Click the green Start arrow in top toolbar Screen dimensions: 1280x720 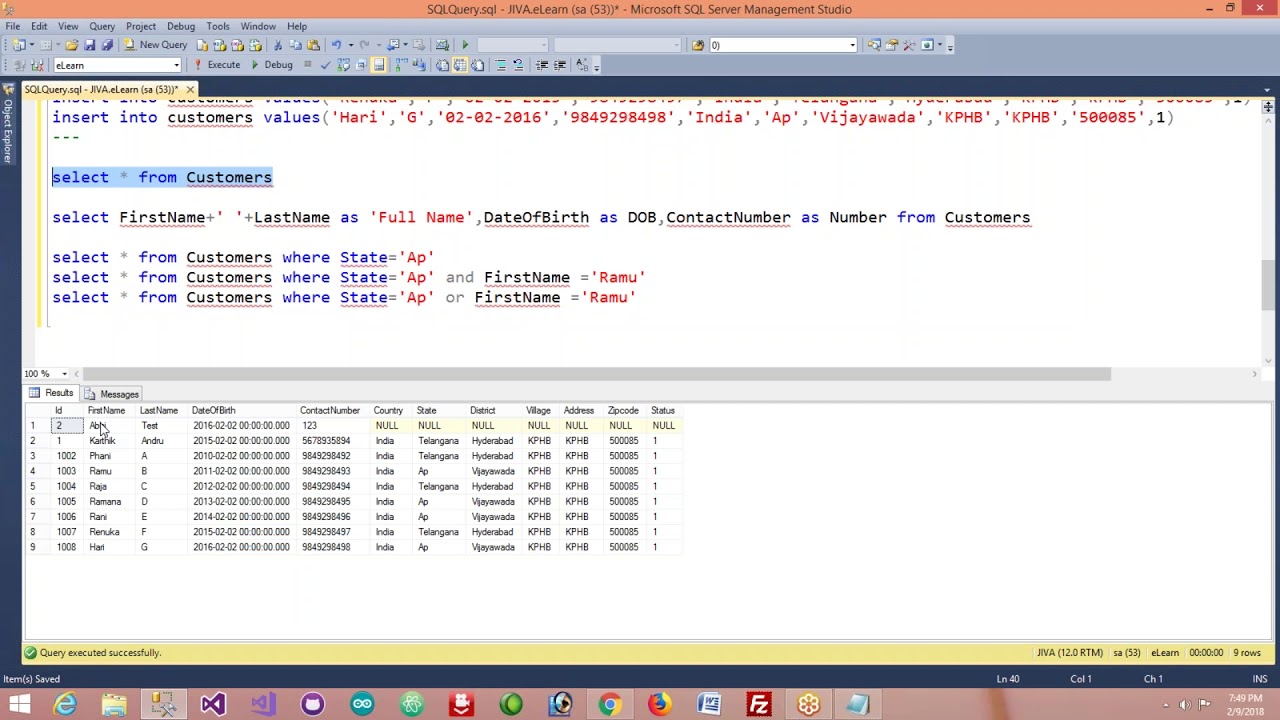coord(465,45)
